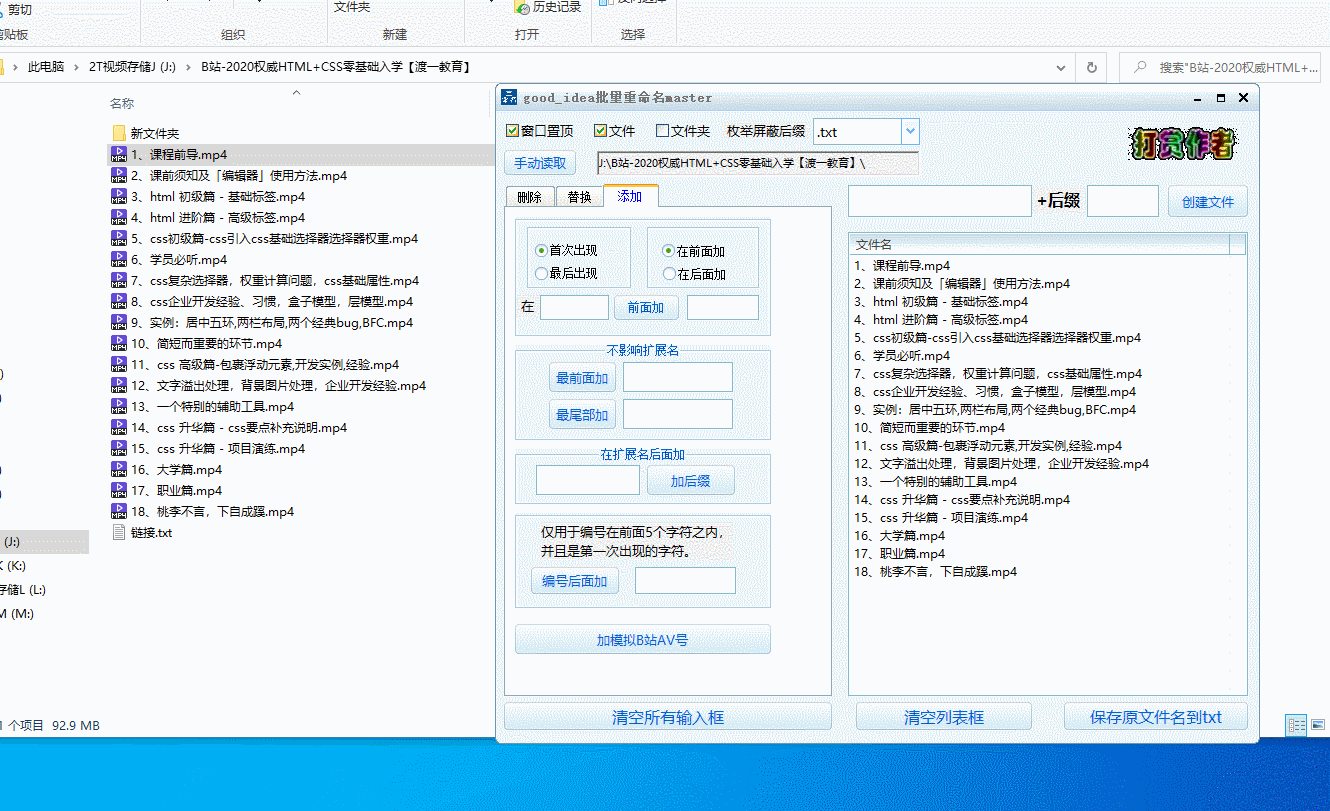Select 16、大学篇.mp4 in the rename list
The height and width of the screenshot is (811, 1330).
pyautogui.click(x=899, y=536)
